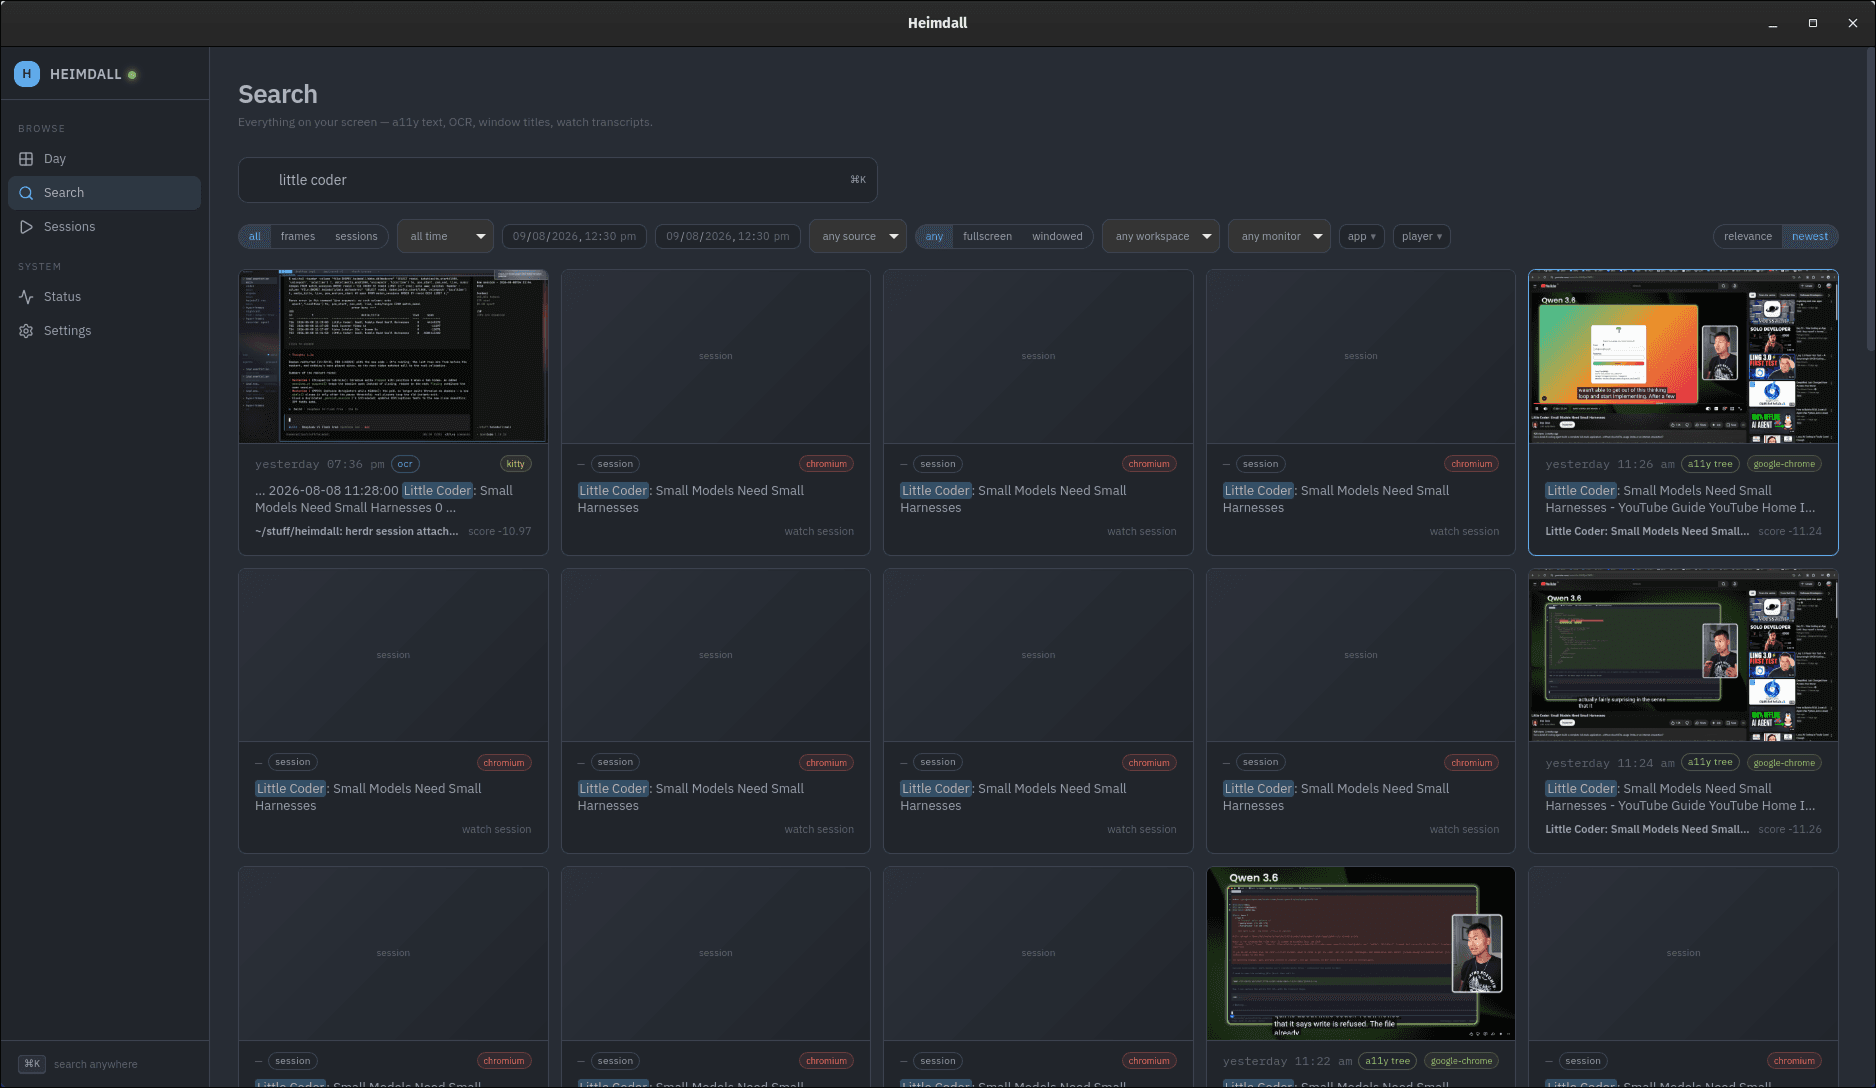Sort results by newest
Screen dimensions: 1876x1088
[x=1810, y=237]
